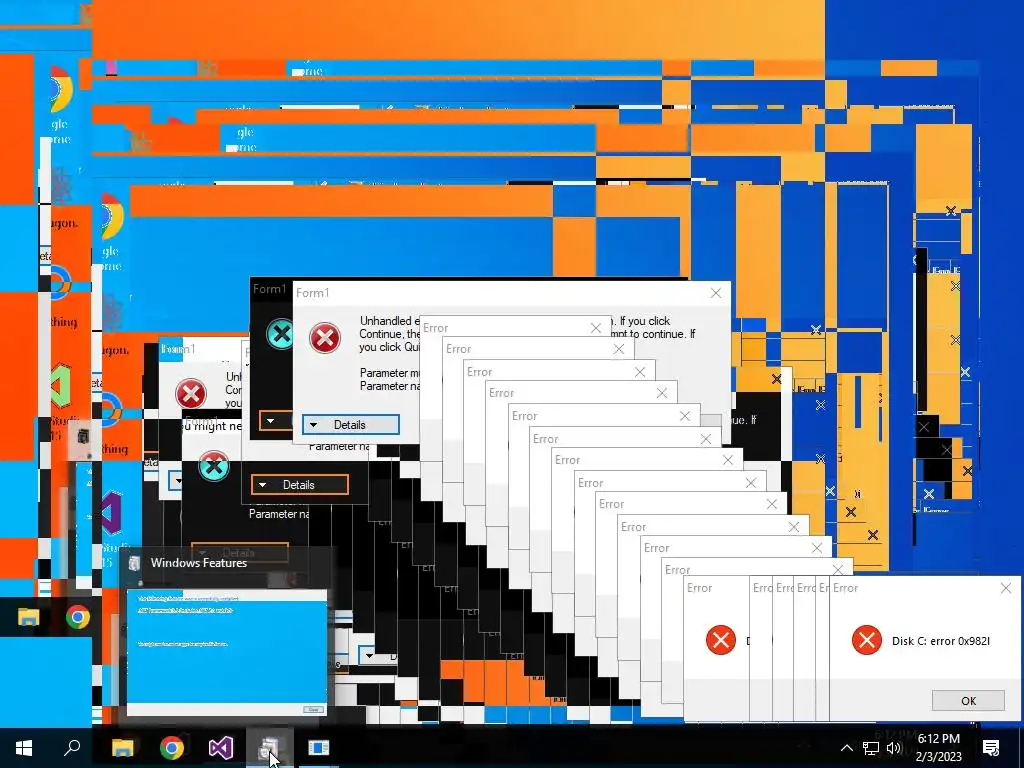The height and width of the screenshot is (768, 1024).
Task: Open taskbar search magnifier
Action: click(72, 747)
